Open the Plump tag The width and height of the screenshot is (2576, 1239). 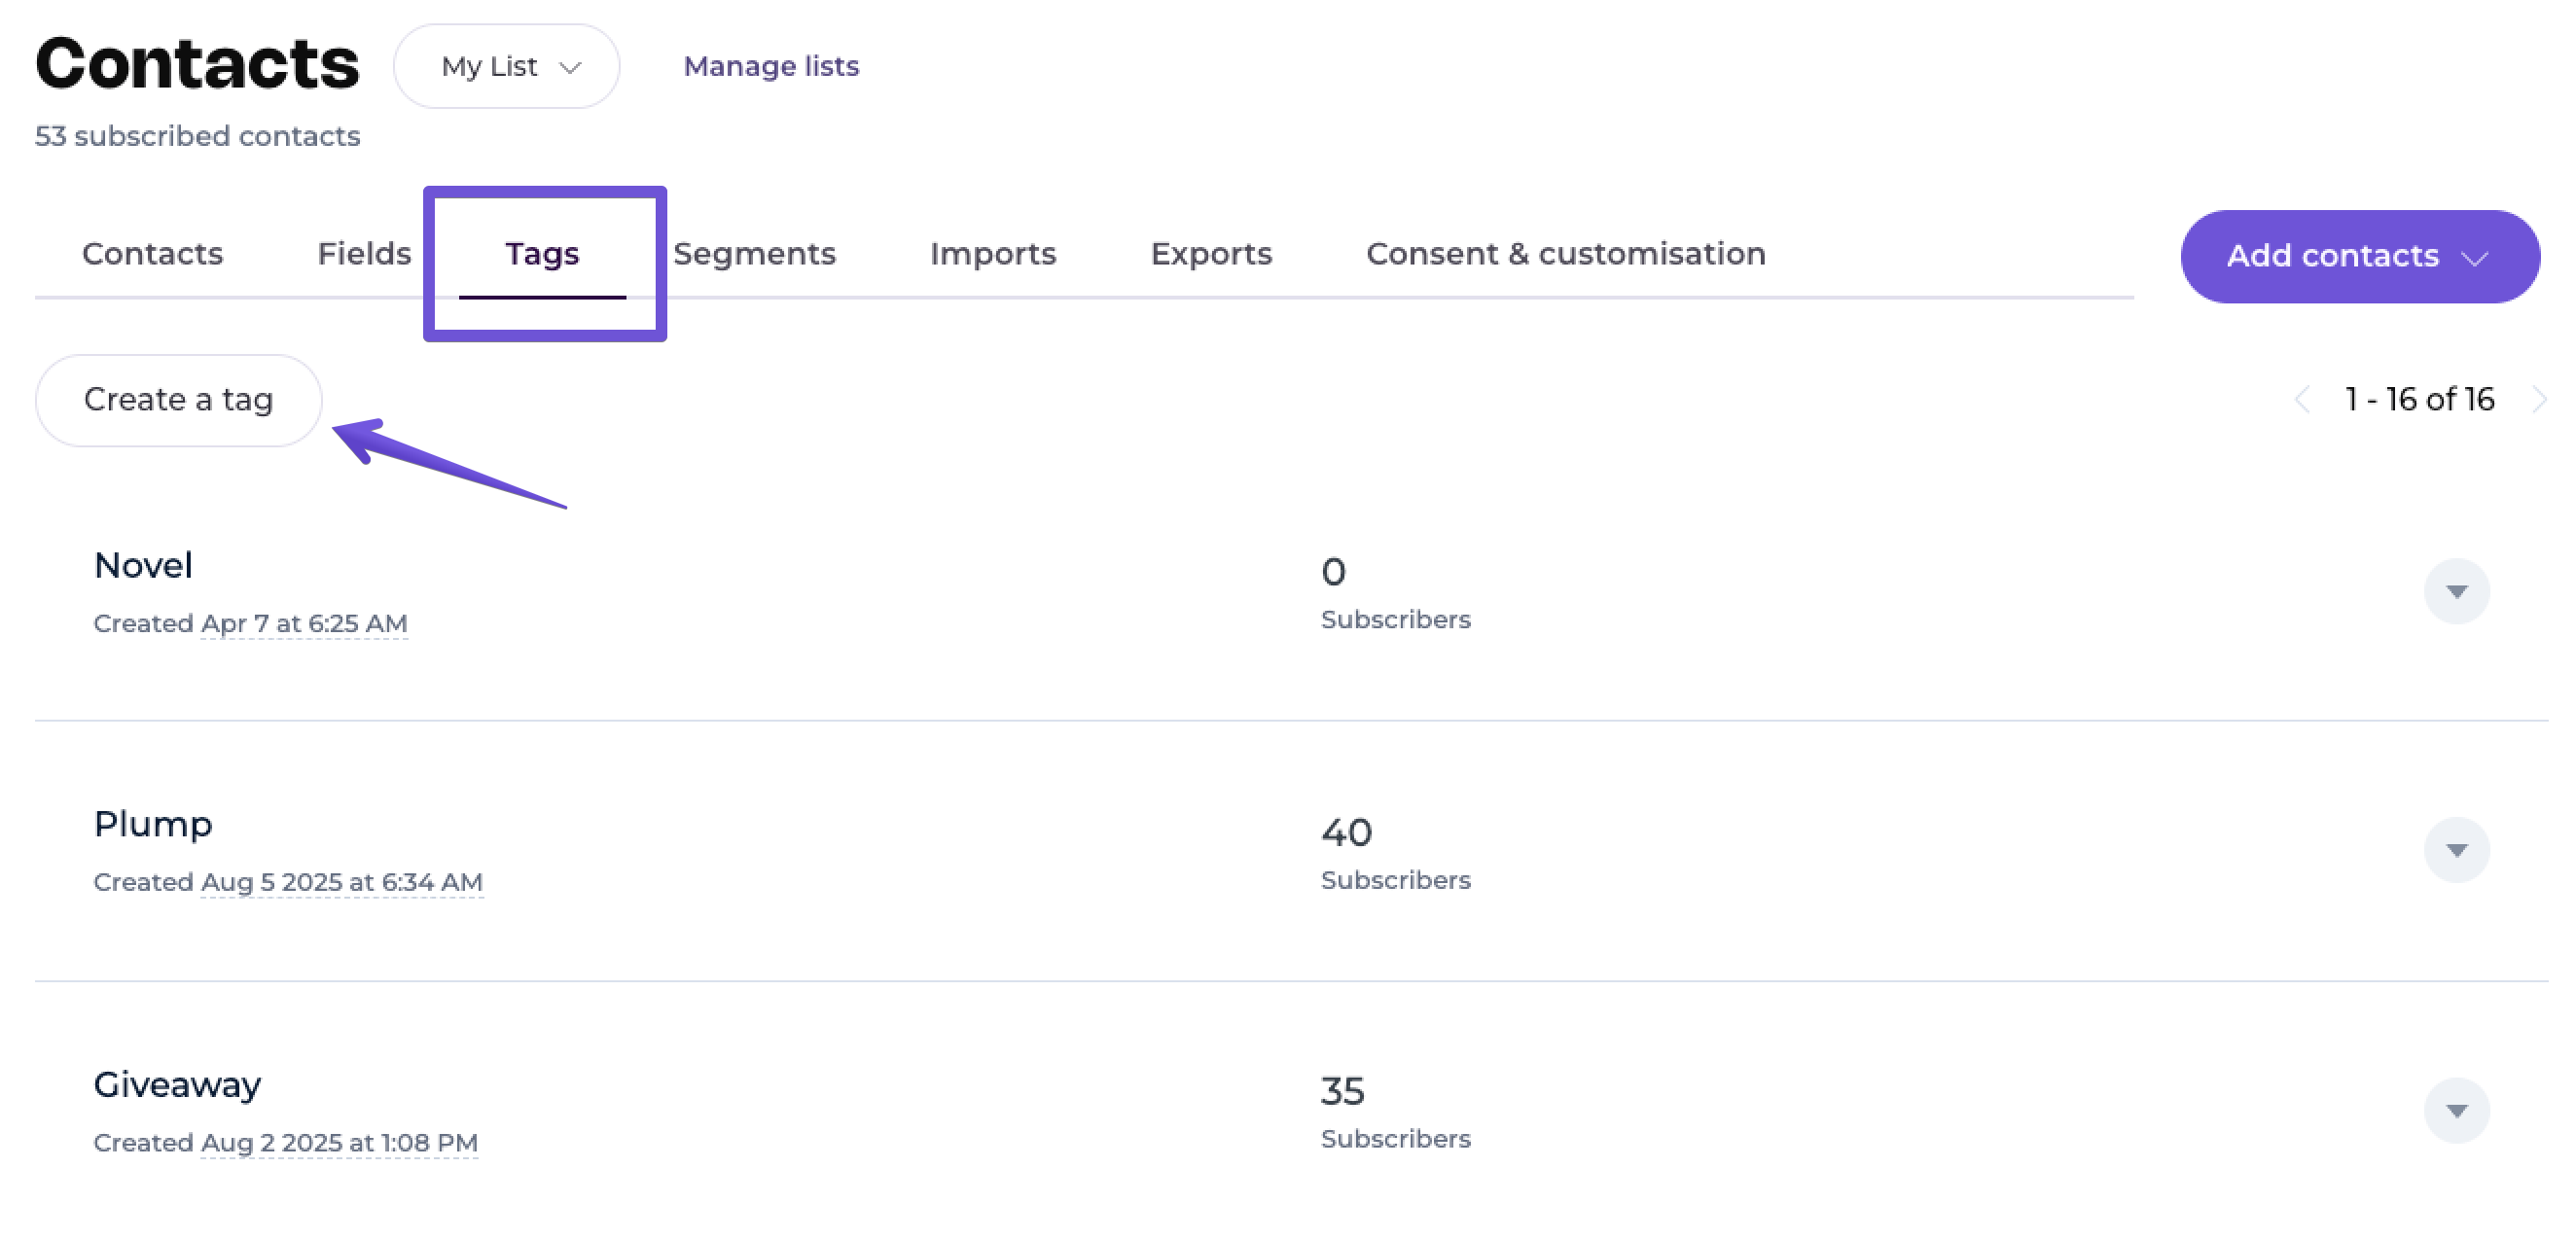[x=153, y=825]
